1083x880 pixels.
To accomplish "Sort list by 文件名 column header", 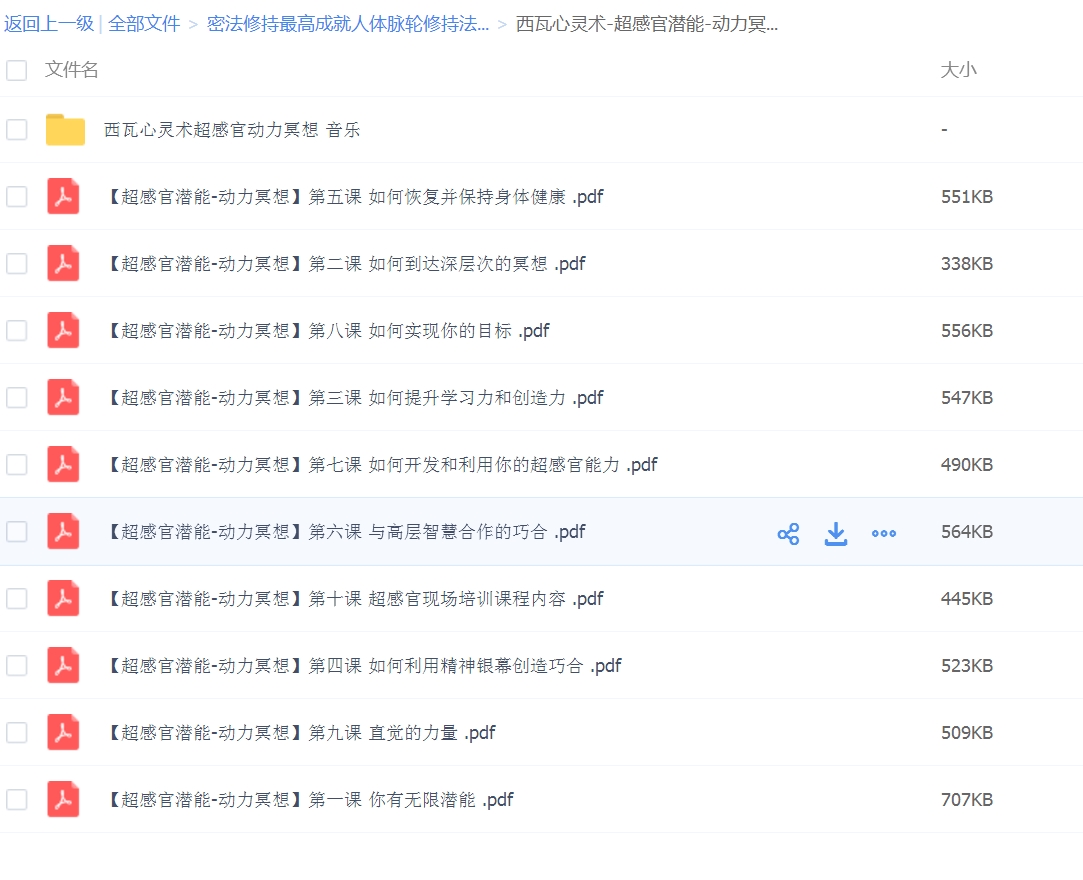I will 72,70.
